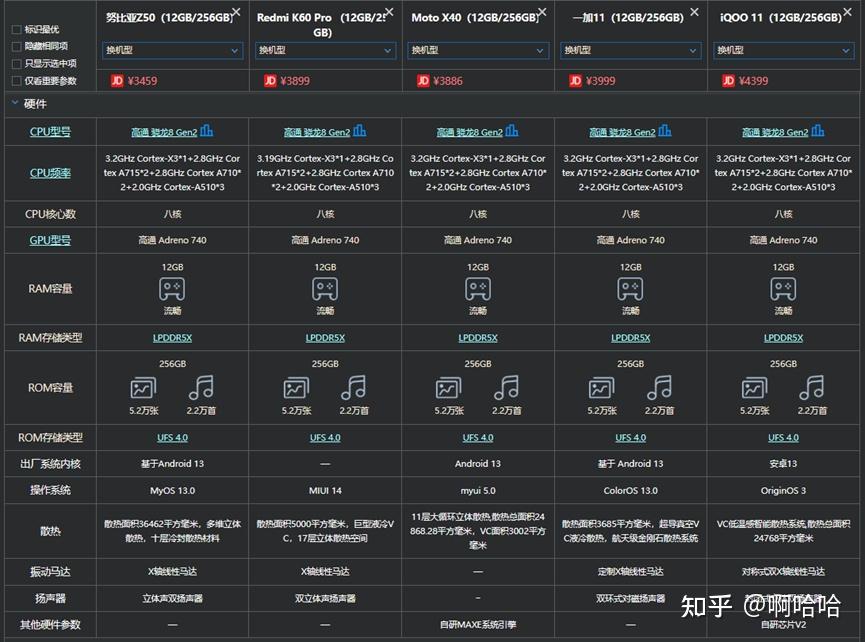Open UFS 4.0 link in 努比亚Z50 column

pos(172,437)
